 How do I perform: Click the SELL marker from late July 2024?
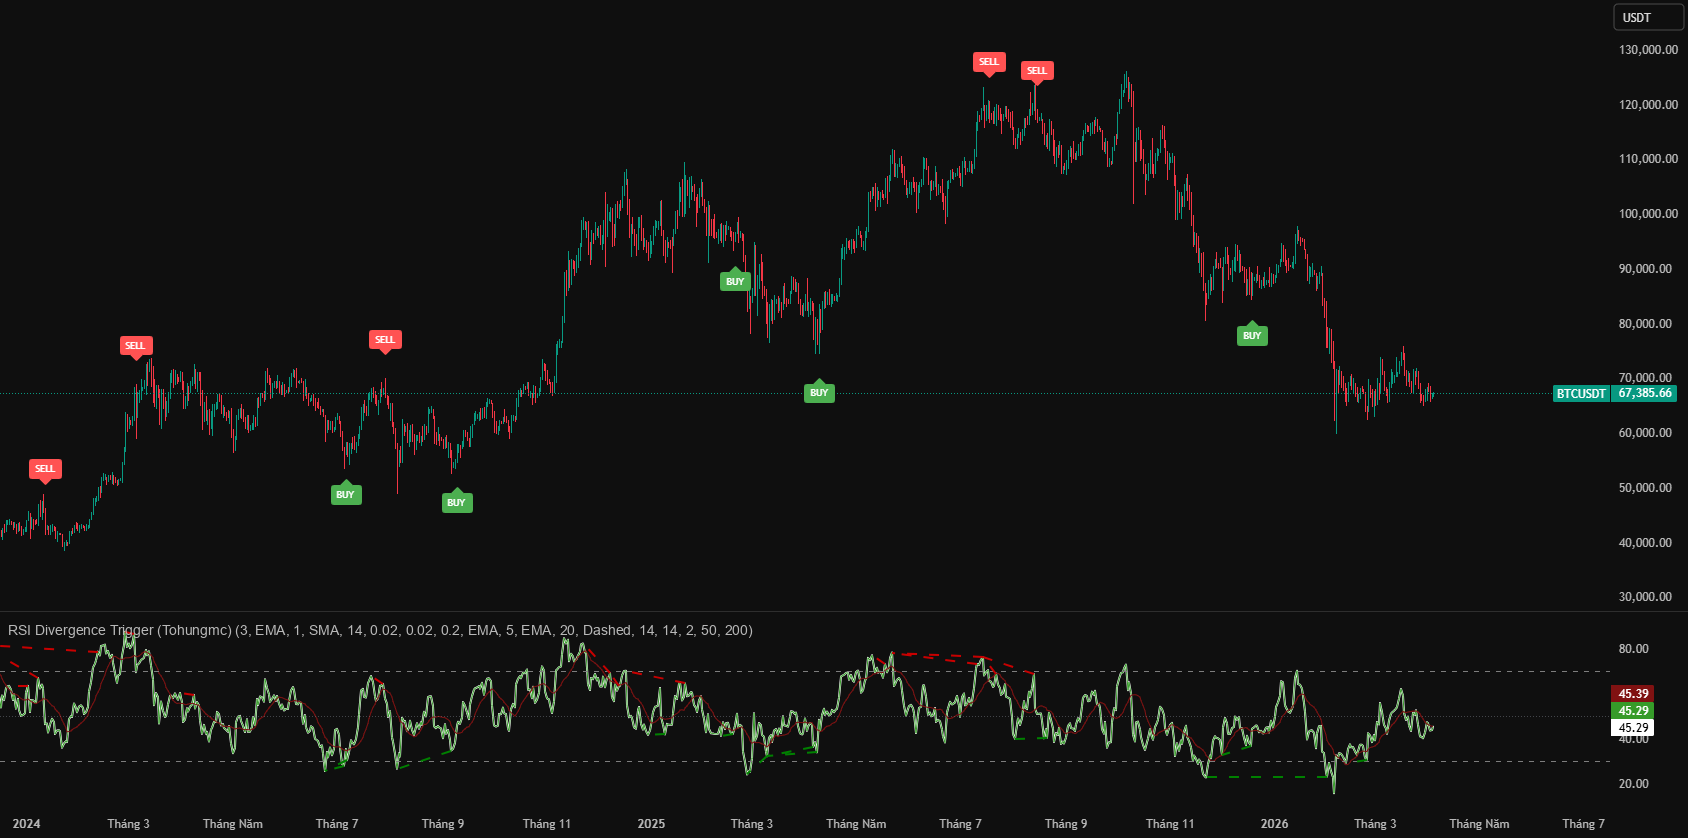point(385,340)
